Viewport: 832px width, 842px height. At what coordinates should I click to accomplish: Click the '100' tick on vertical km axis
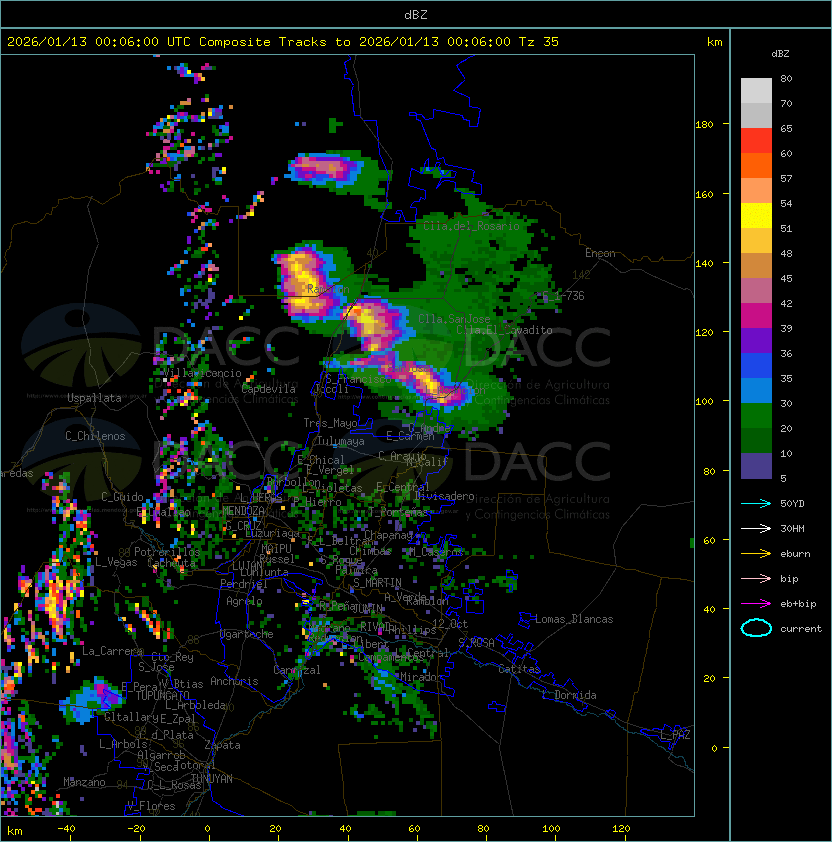[x=704, y=402]
